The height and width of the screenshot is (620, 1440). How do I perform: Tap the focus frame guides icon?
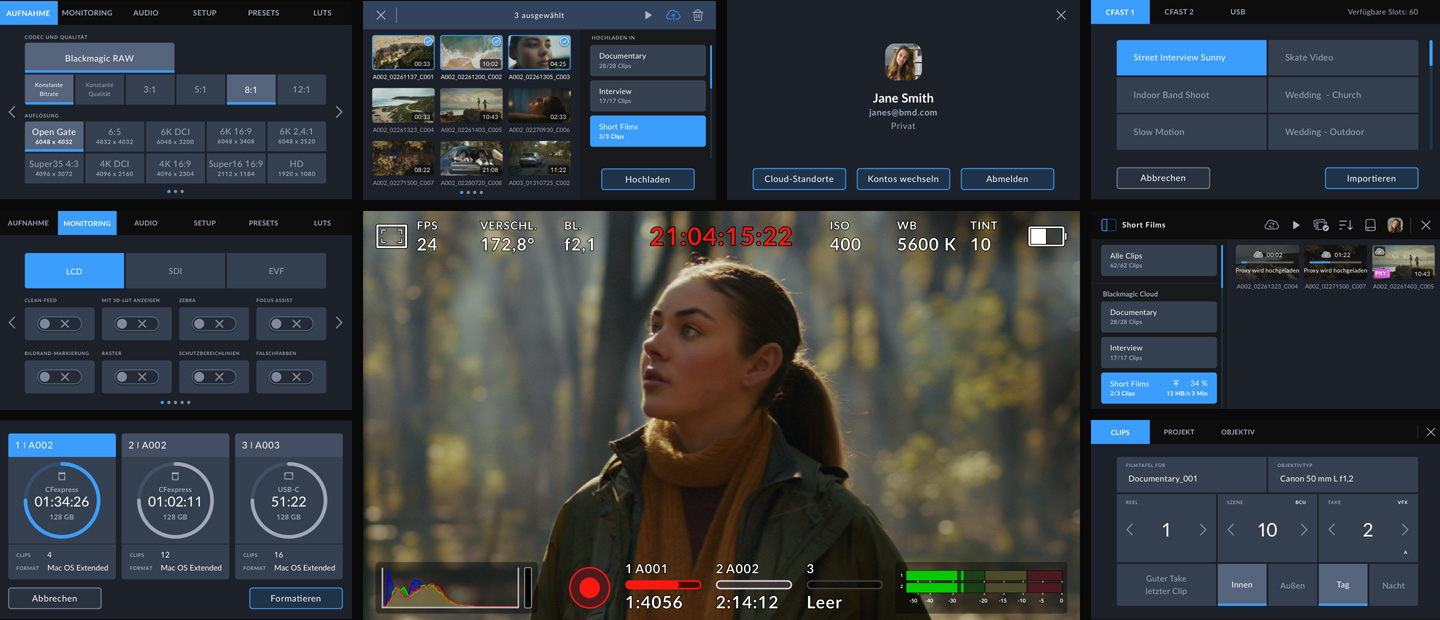coord(391,236)
